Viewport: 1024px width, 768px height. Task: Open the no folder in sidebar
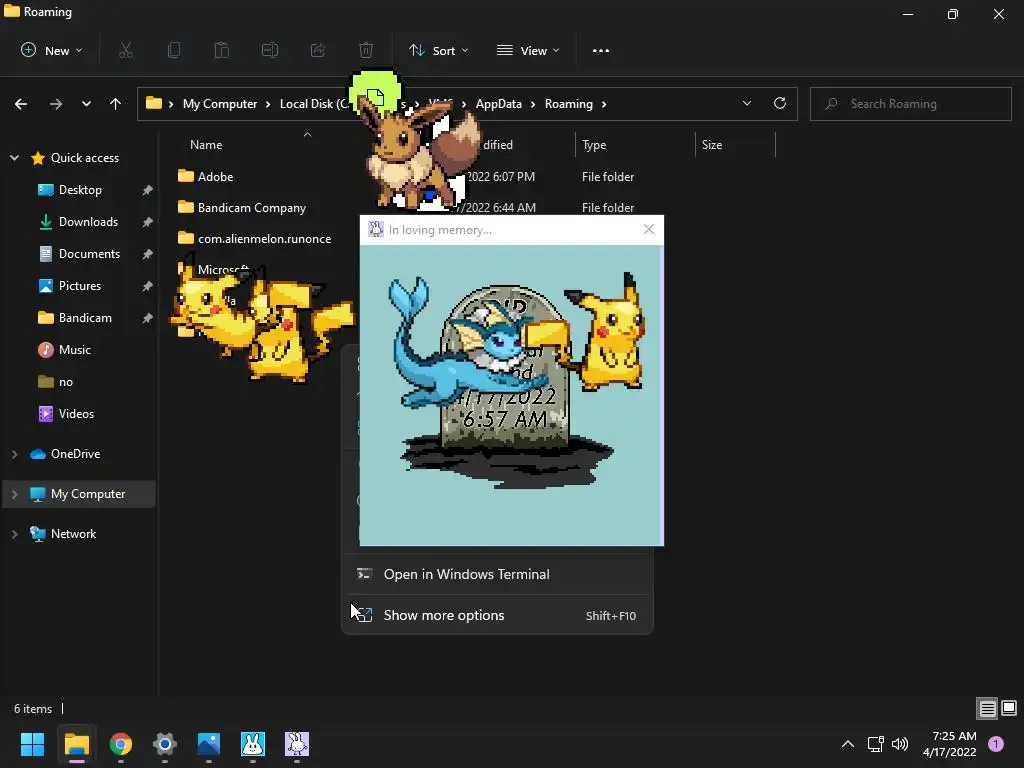click(x=65, y=382)
